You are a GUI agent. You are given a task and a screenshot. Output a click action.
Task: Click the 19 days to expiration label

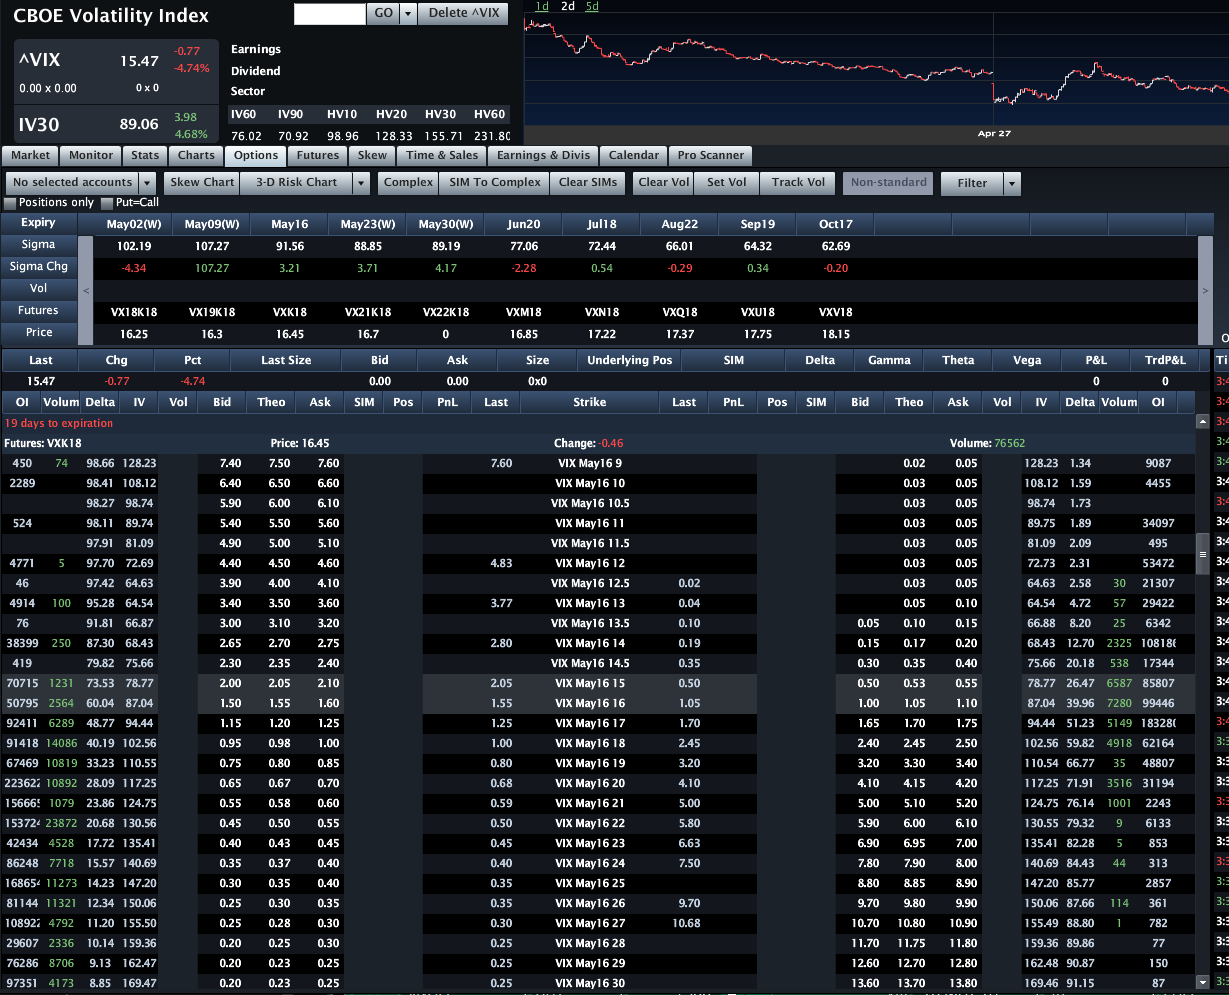pyautogui.click(x=59, y=423)
